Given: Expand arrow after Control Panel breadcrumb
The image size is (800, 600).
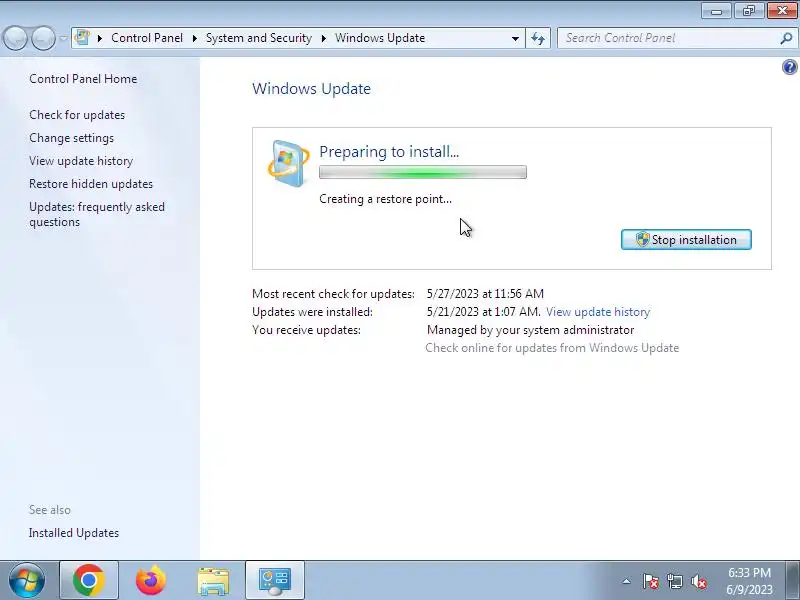Looking at the screenshot, I should click(194, 38).
